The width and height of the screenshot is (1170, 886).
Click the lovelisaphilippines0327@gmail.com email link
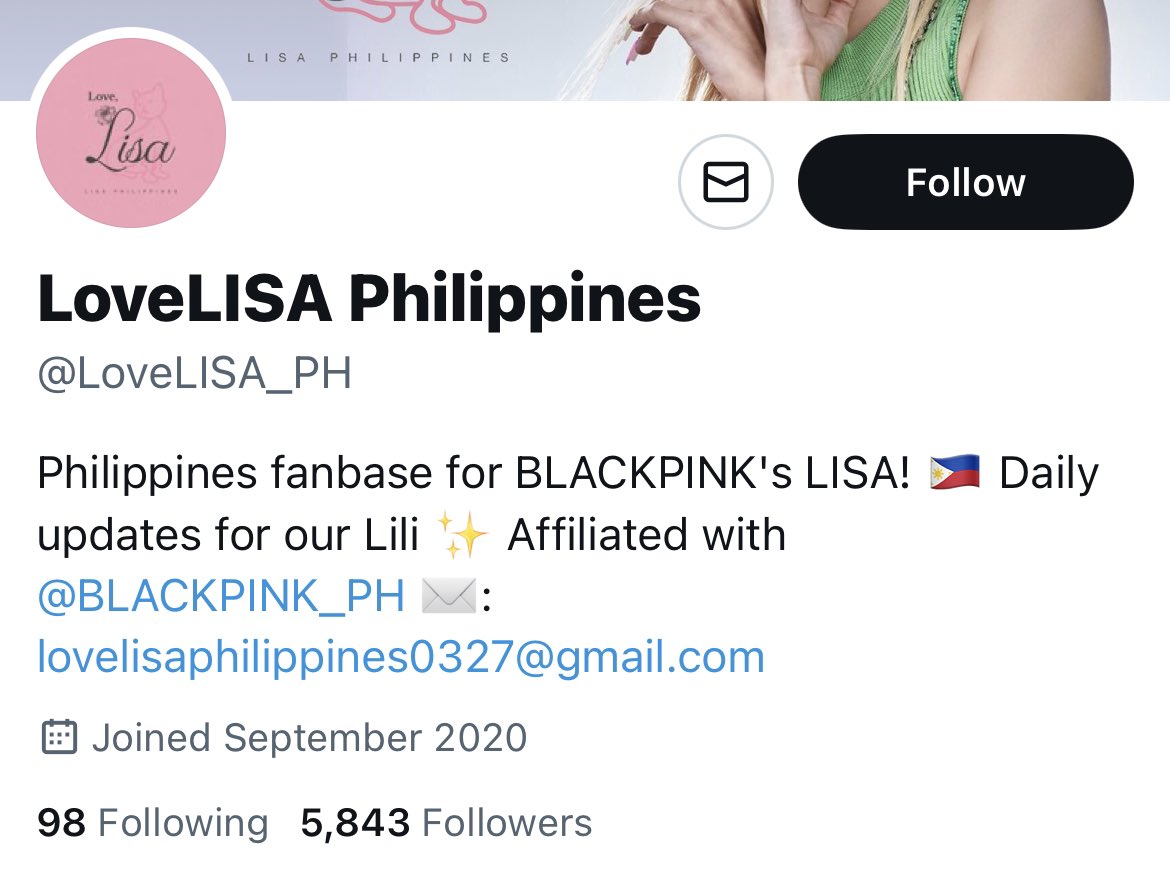(401, 658)
